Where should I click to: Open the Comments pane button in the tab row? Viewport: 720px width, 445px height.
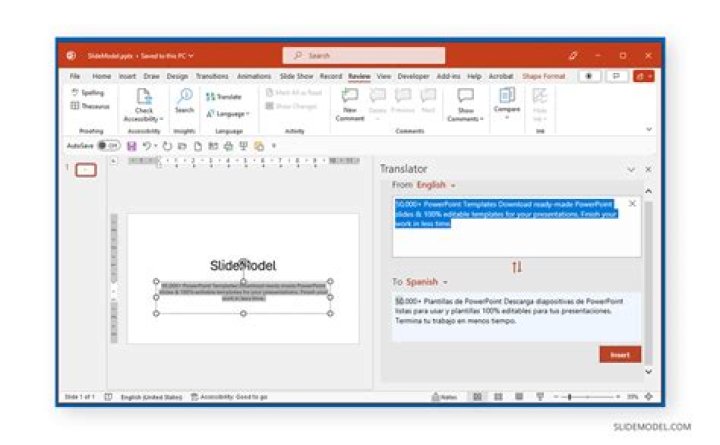coord(616,76)
